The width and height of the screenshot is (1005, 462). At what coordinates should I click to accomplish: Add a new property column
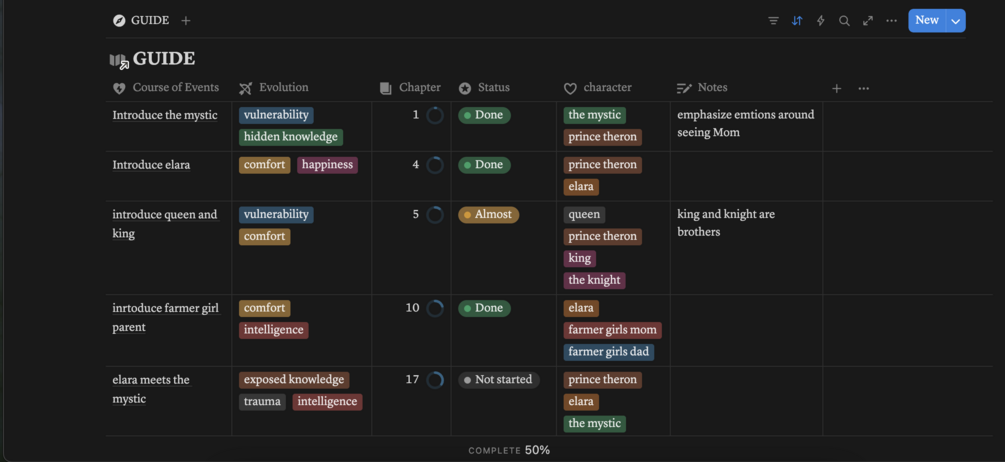coord(837,88)
